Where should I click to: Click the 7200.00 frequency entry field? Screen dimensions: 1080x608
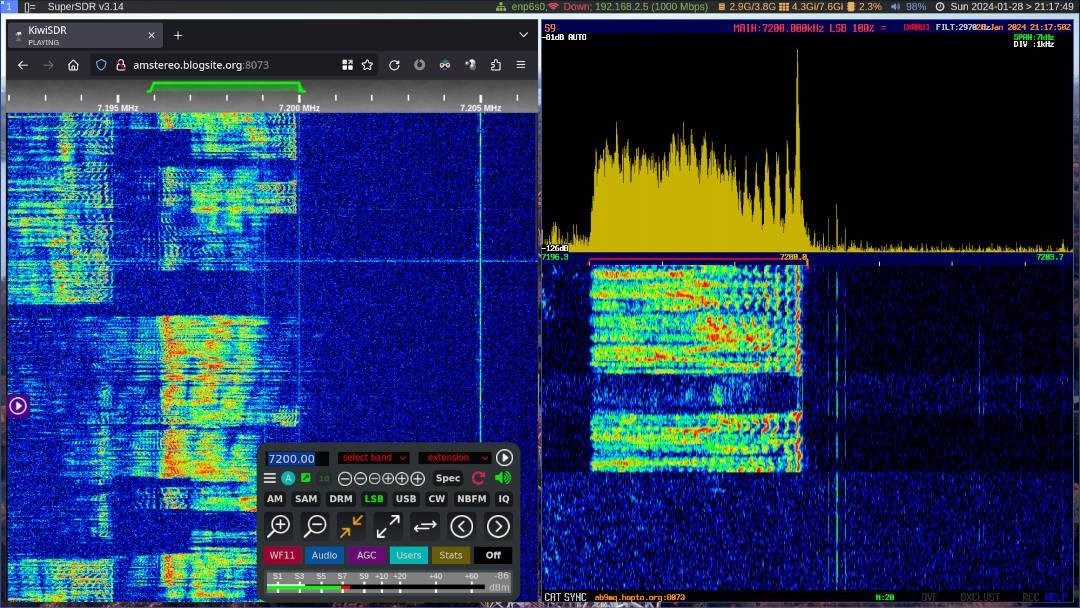pyautogui.click(x=296, y=458)
